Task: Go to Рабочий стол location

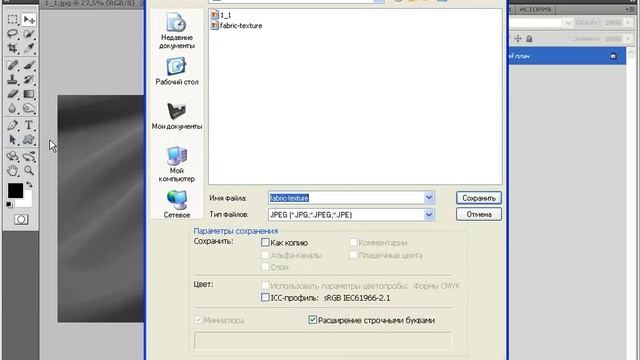Action: [177, 71]
